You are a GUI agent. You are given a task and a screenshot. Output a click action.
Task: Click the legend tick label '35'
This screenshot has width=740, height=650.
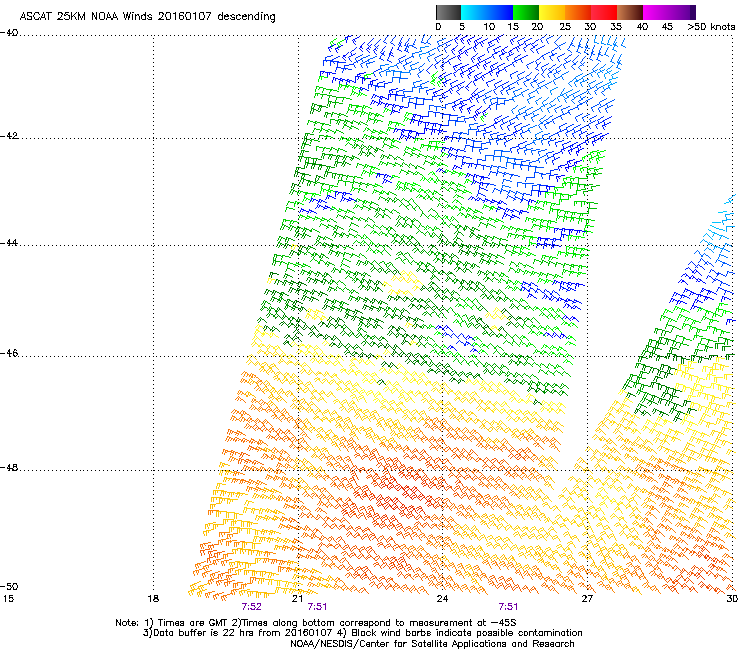pos(616,27)
